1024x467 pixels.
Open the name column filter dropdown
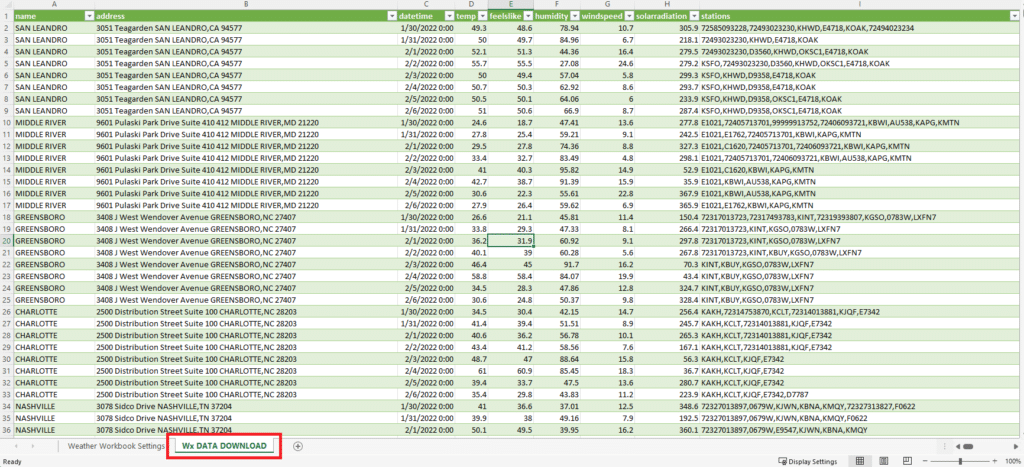[88, 17]
